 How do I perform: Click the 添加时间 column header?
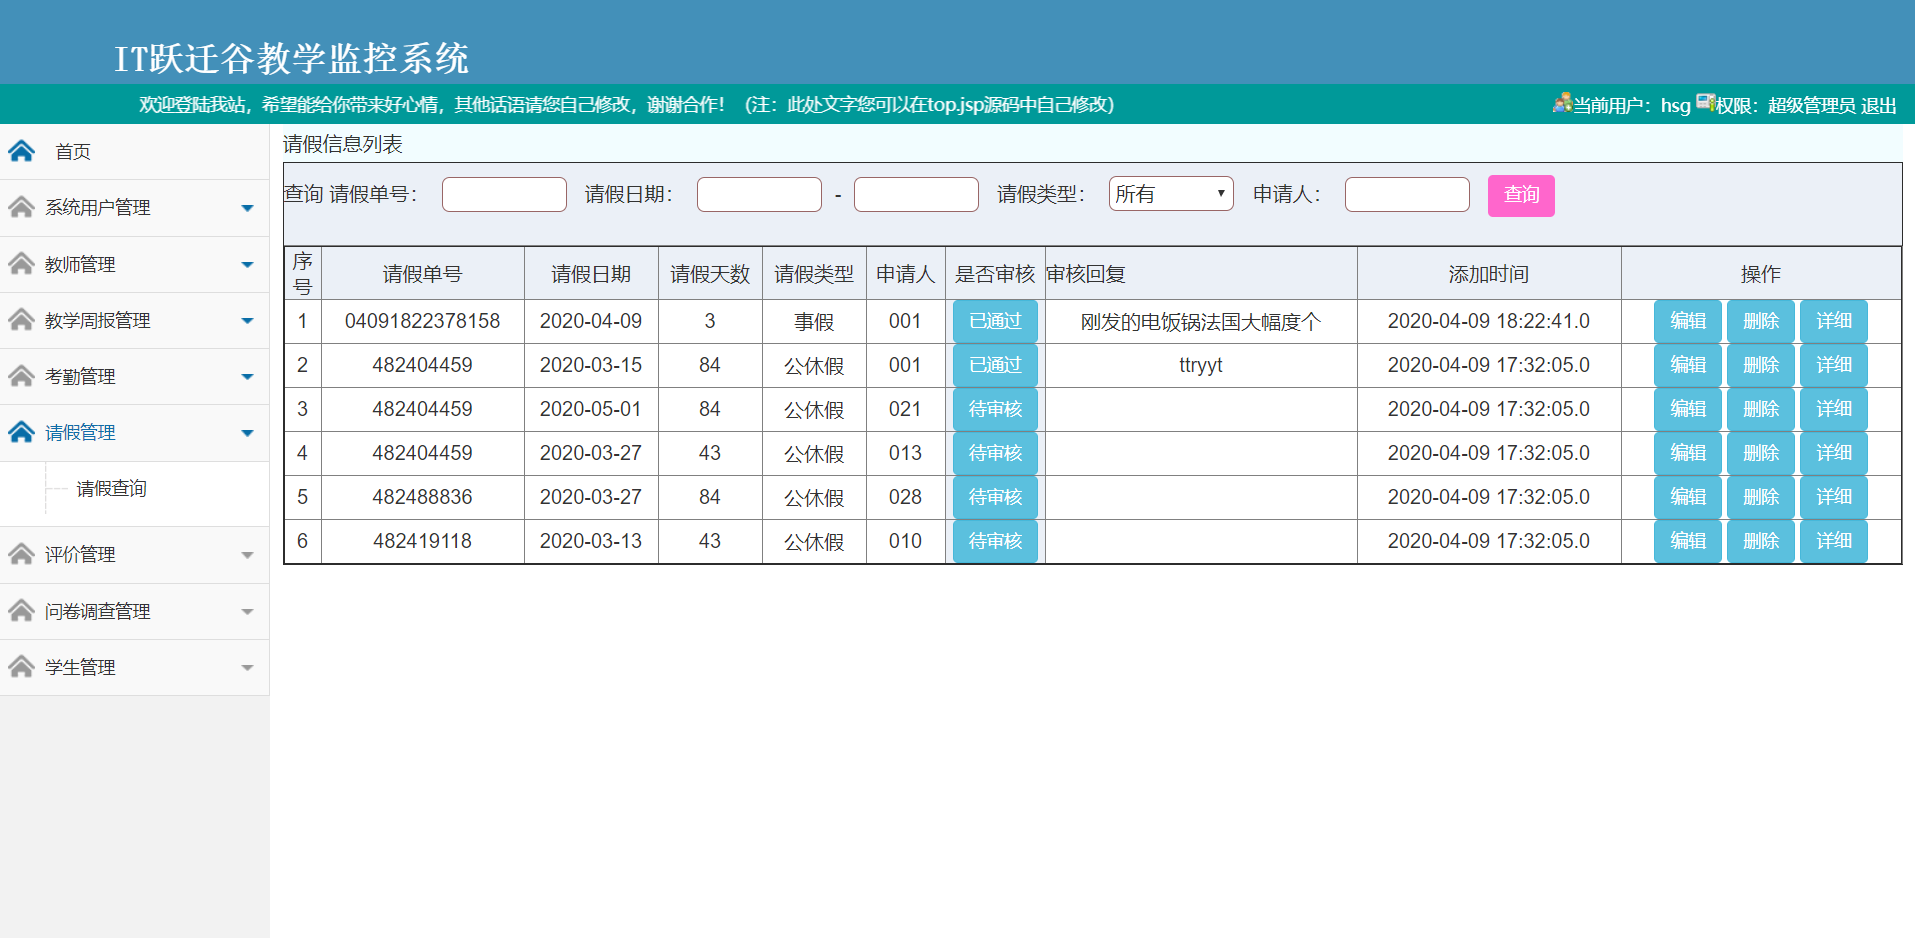[x=1489, y=274]
